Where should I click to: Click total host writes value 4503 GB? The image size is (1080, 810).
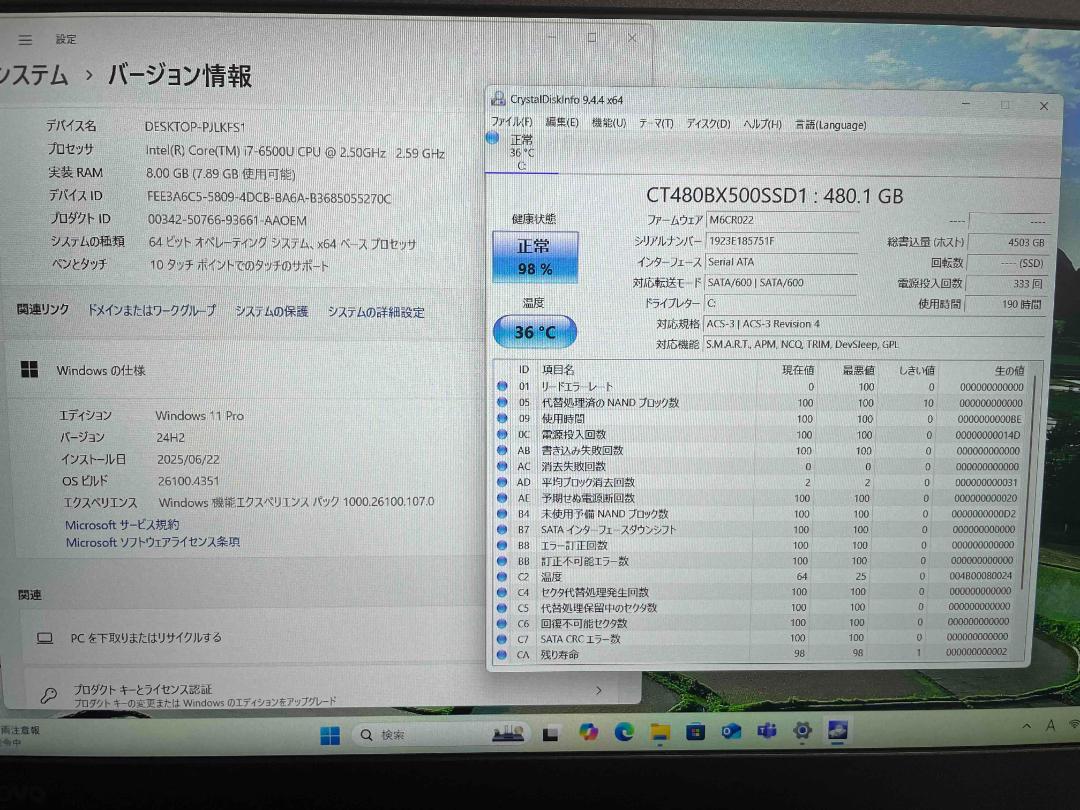(1008, 242)
